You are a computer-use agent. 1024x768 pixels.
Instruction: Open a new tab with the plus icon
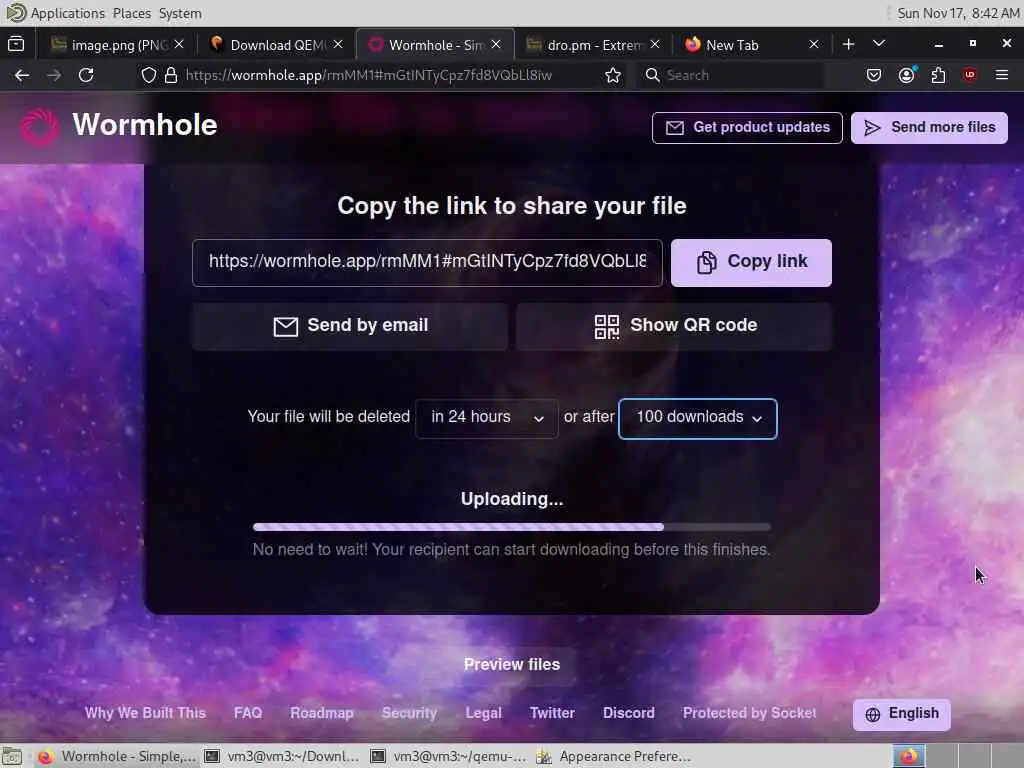click(848, 44)
